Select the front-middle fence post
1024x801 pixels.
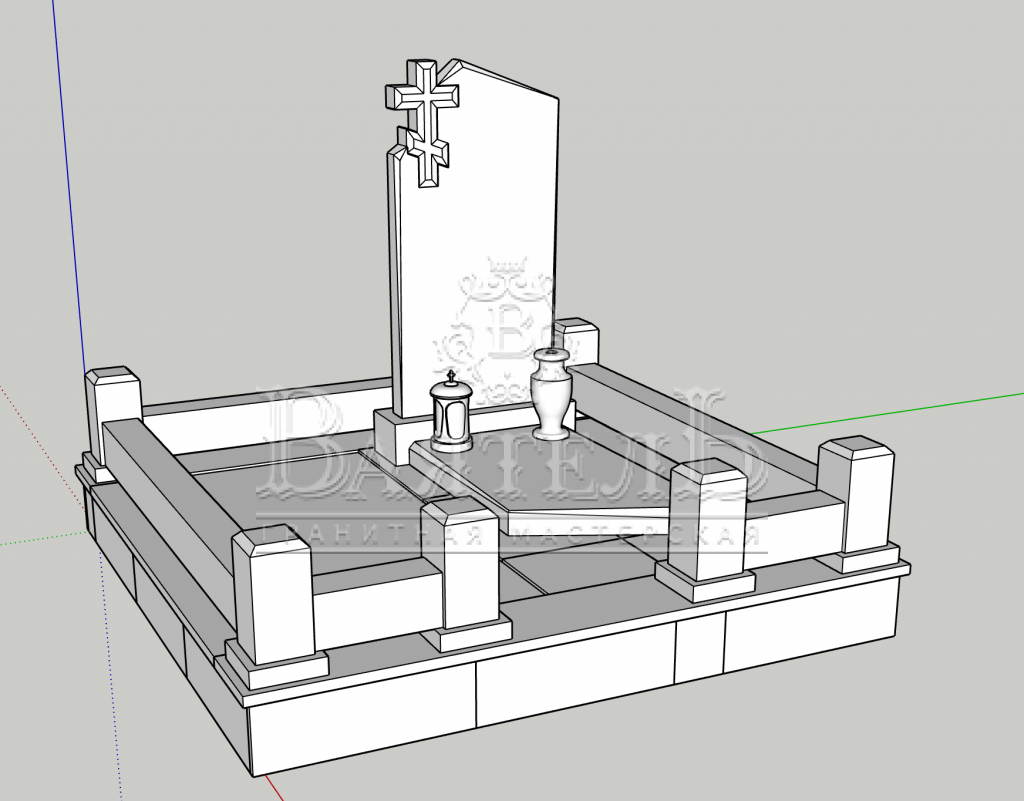pyautogui.click(x=461, y=565)
